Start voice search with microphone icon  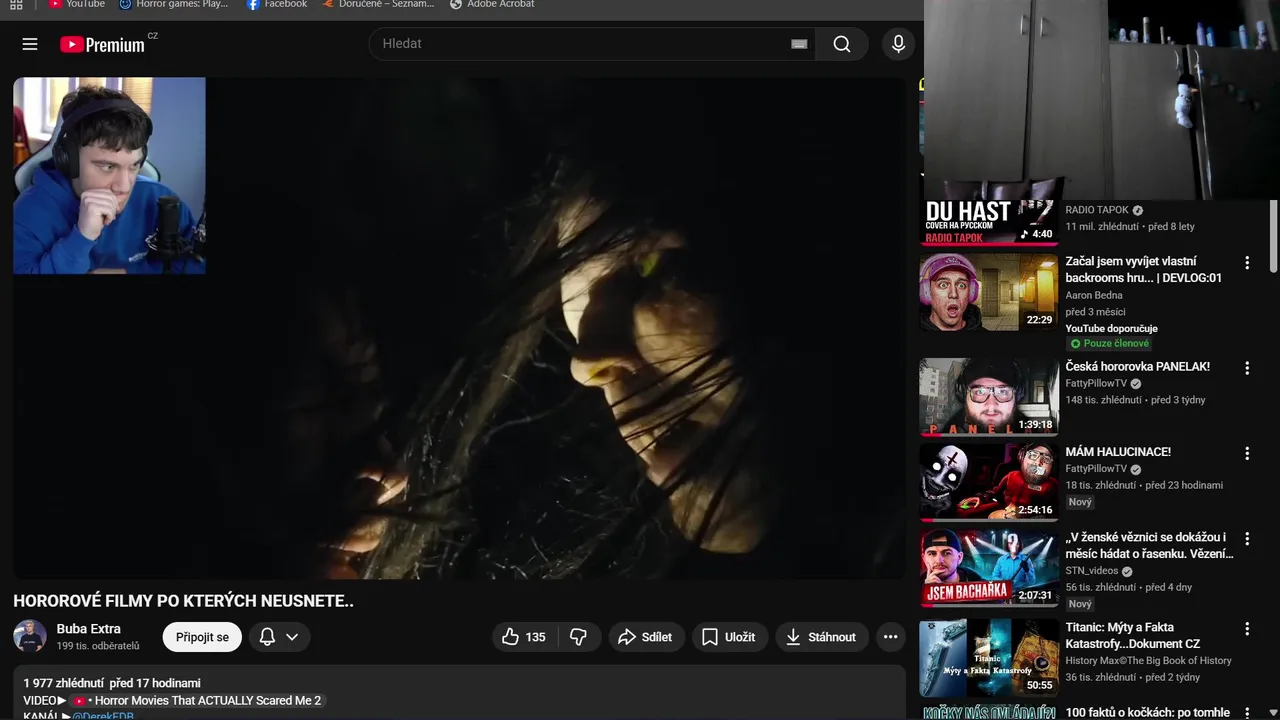click(898, 44)
